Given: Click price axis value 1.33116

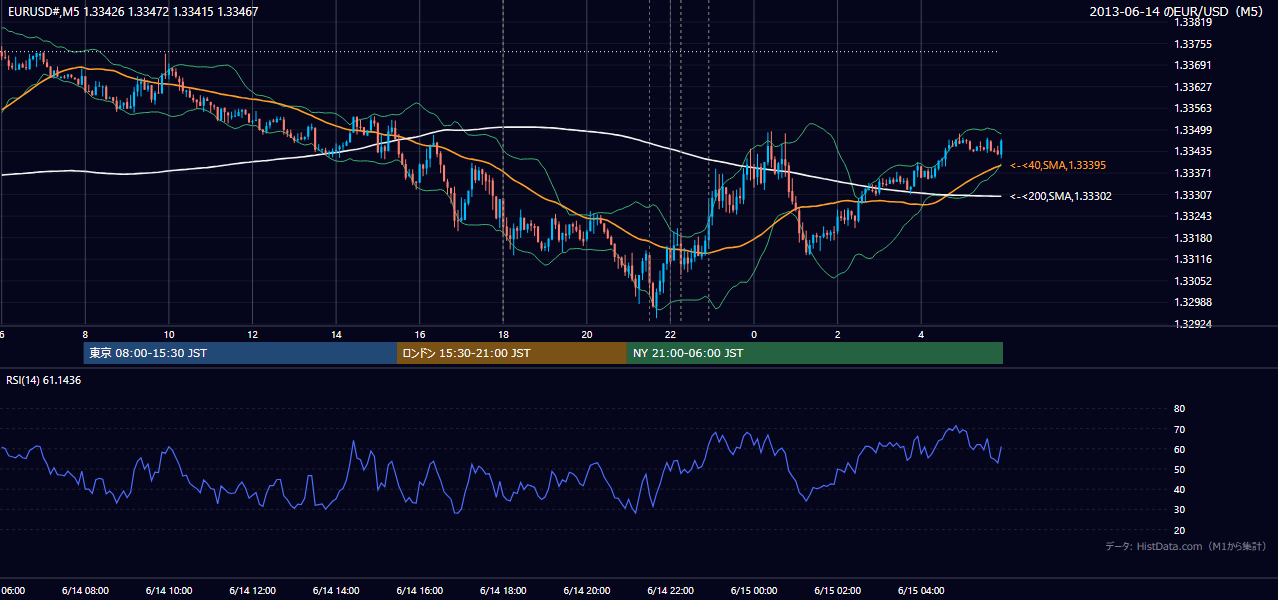Looking at the screenshot, I should [x=1192, y=259].
